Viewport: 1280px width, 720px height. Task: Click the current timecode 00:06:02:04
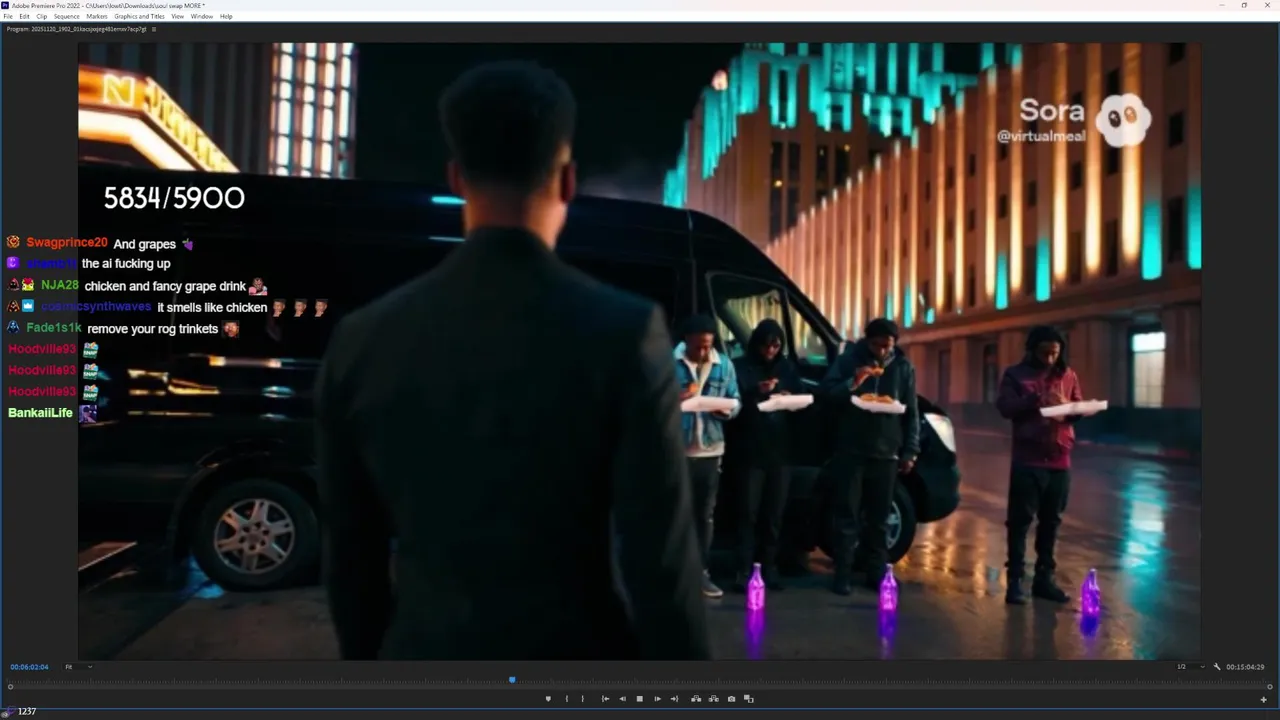point(29,667)
